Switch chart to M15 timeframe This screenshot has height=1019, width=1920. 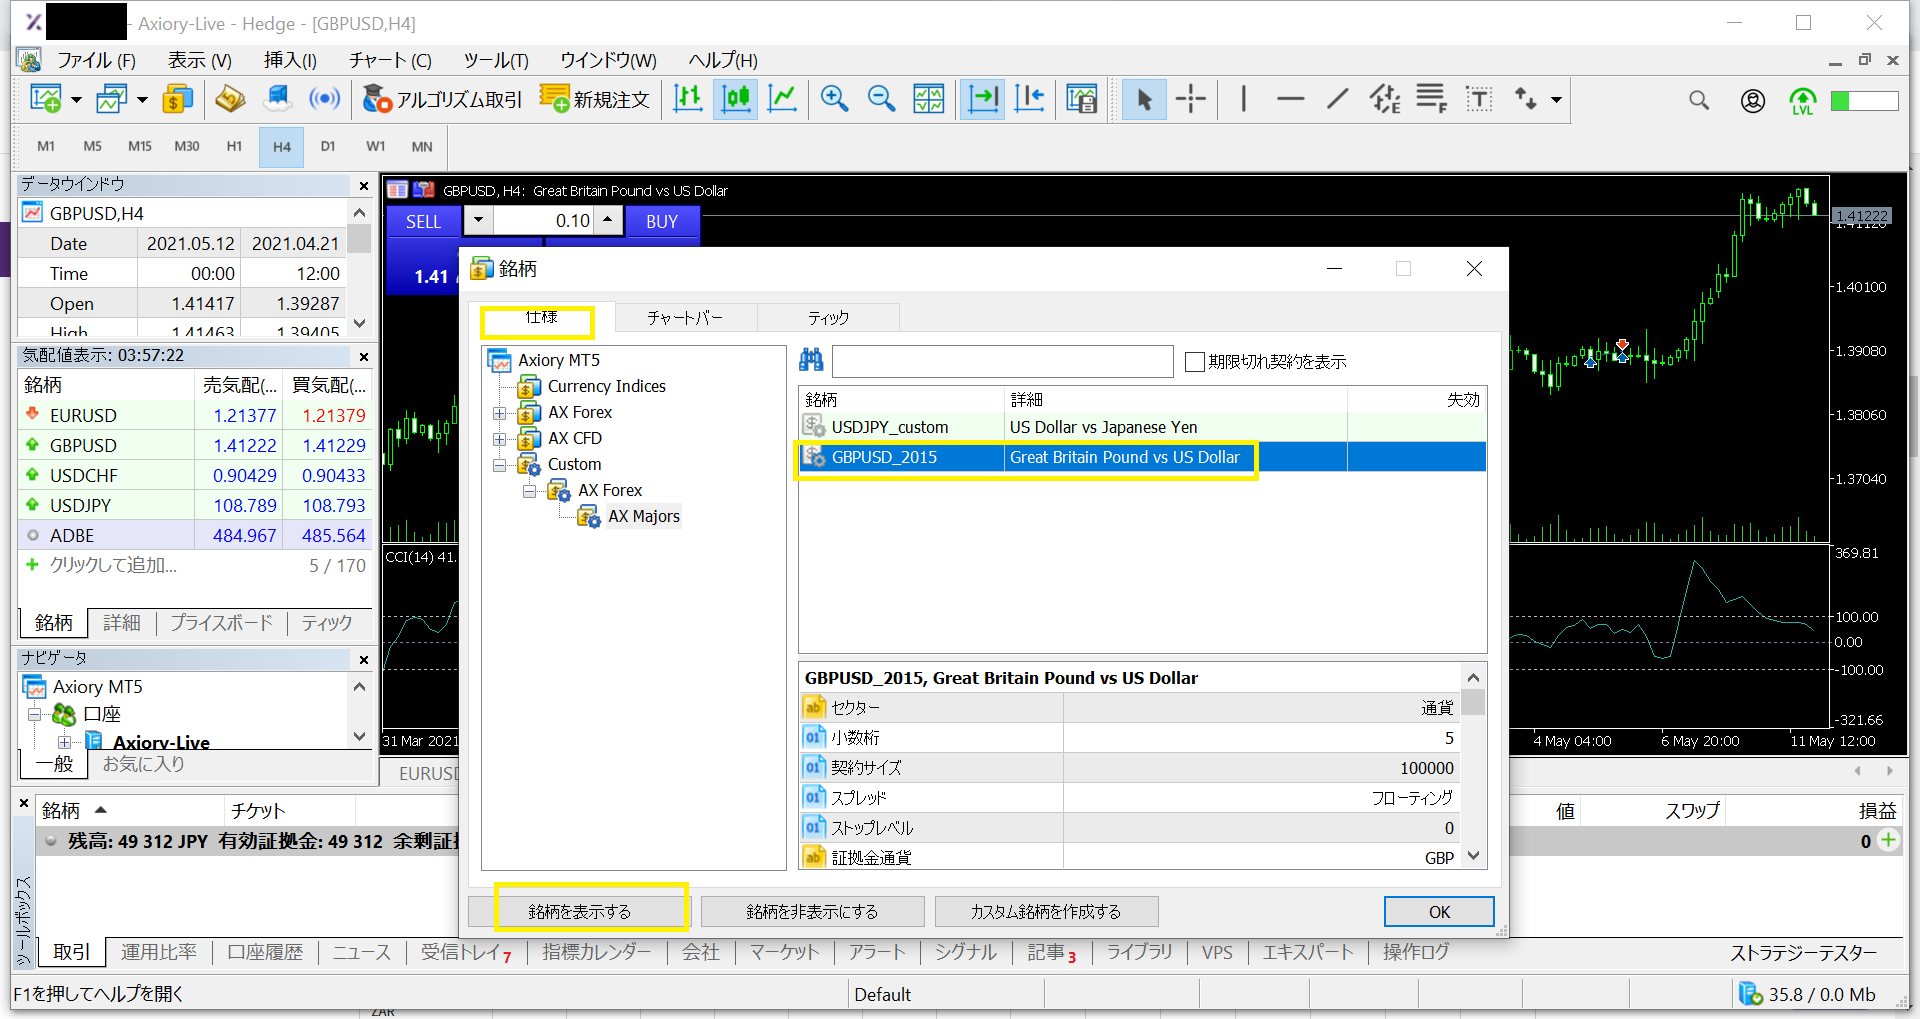pos(140,146)
